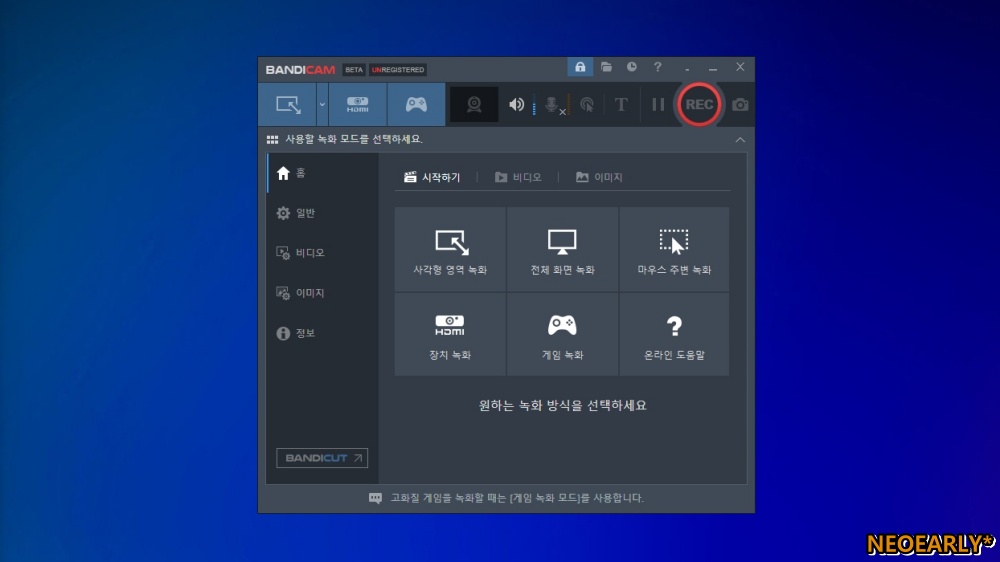Take a screenshot with the camera icon
The height and width of the screenshot is (562, 1000).
pyautogui.click(x=740, y=105)
